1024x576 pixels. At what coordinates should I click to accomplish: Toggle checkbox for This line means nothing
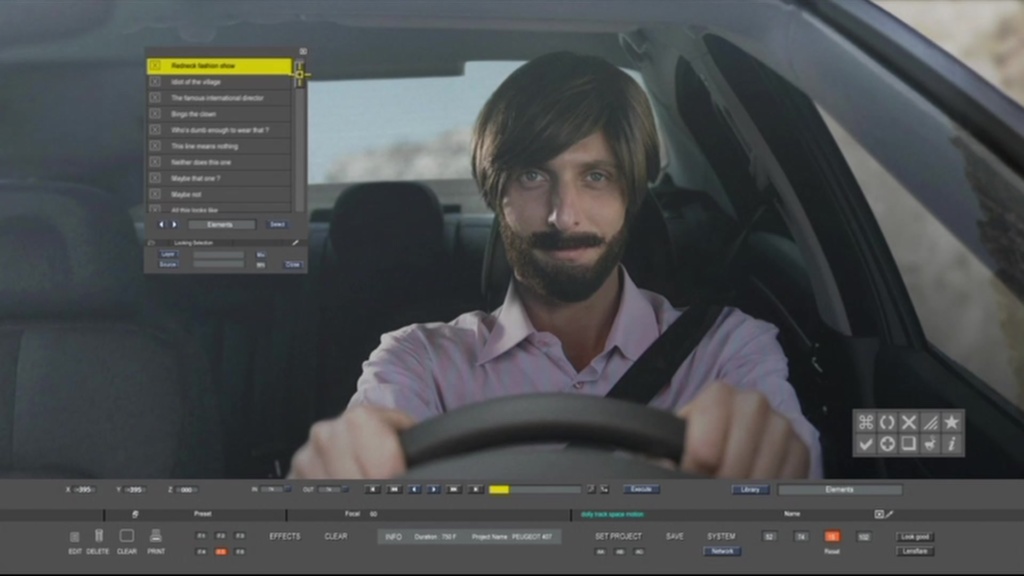(155, 146)
